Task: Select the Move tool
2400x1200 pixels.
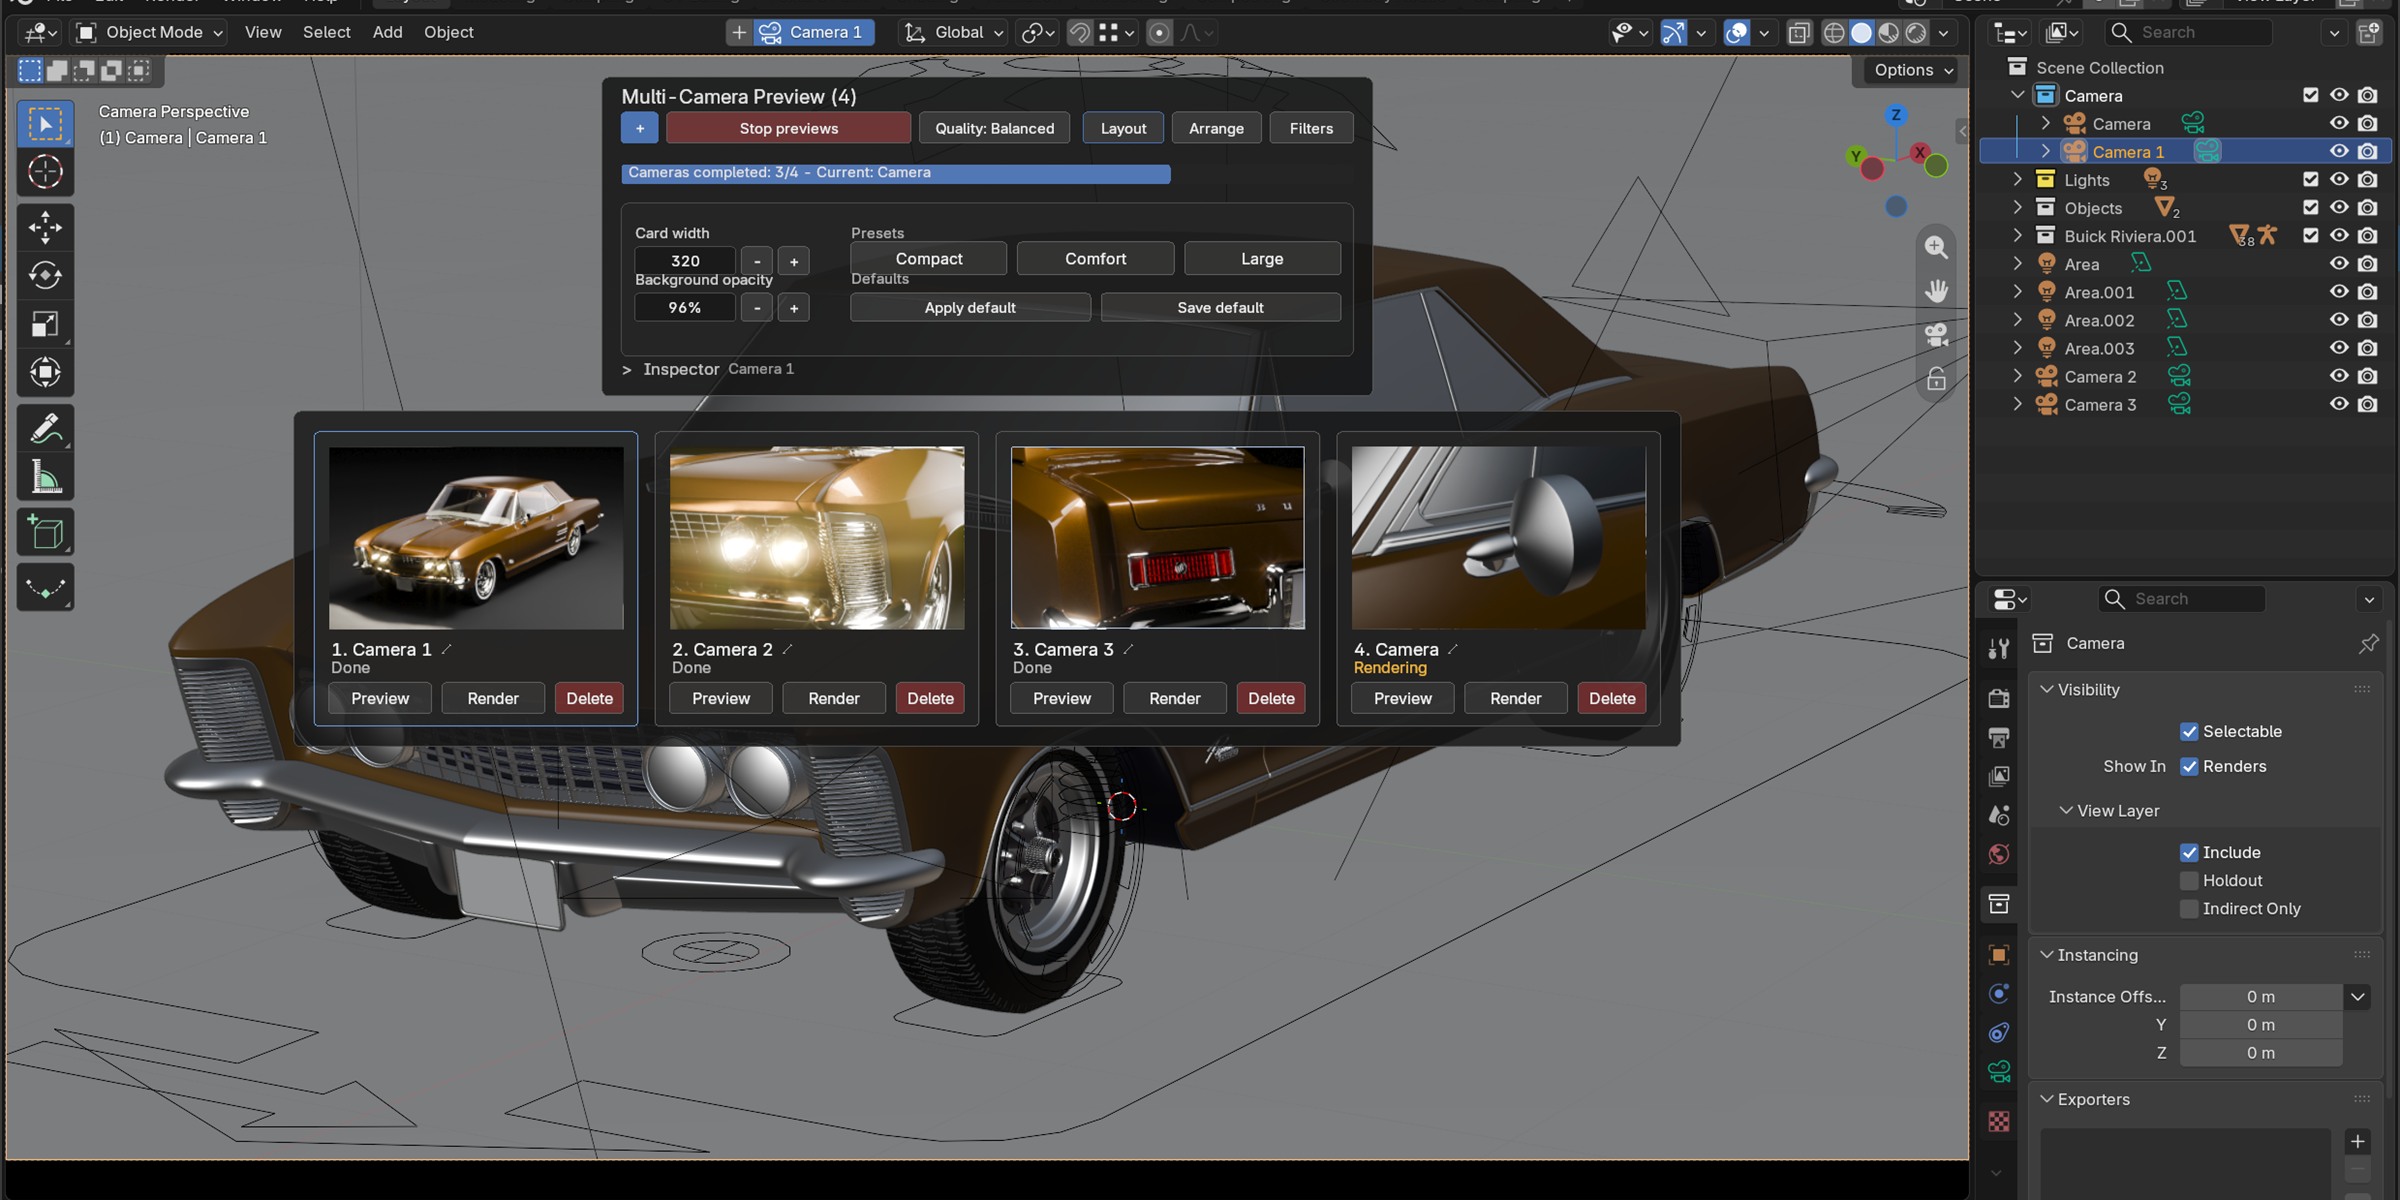Action: [x=45, y=227]
